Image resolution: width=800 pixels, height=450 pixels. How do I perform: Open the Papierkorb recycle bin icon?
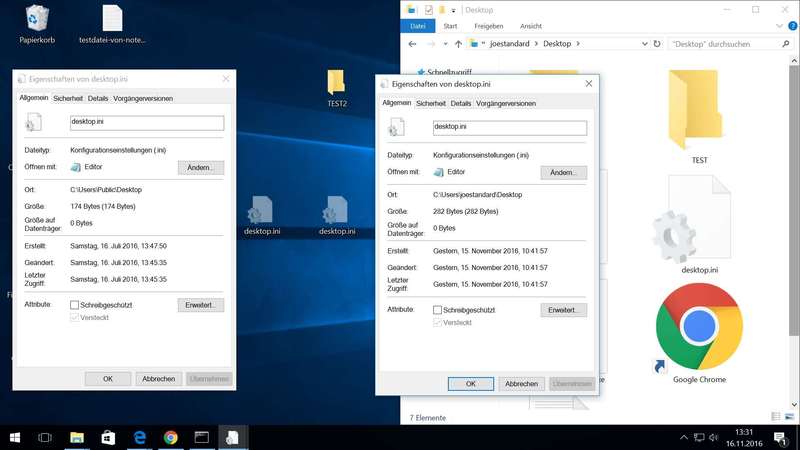tap(39, 20)
